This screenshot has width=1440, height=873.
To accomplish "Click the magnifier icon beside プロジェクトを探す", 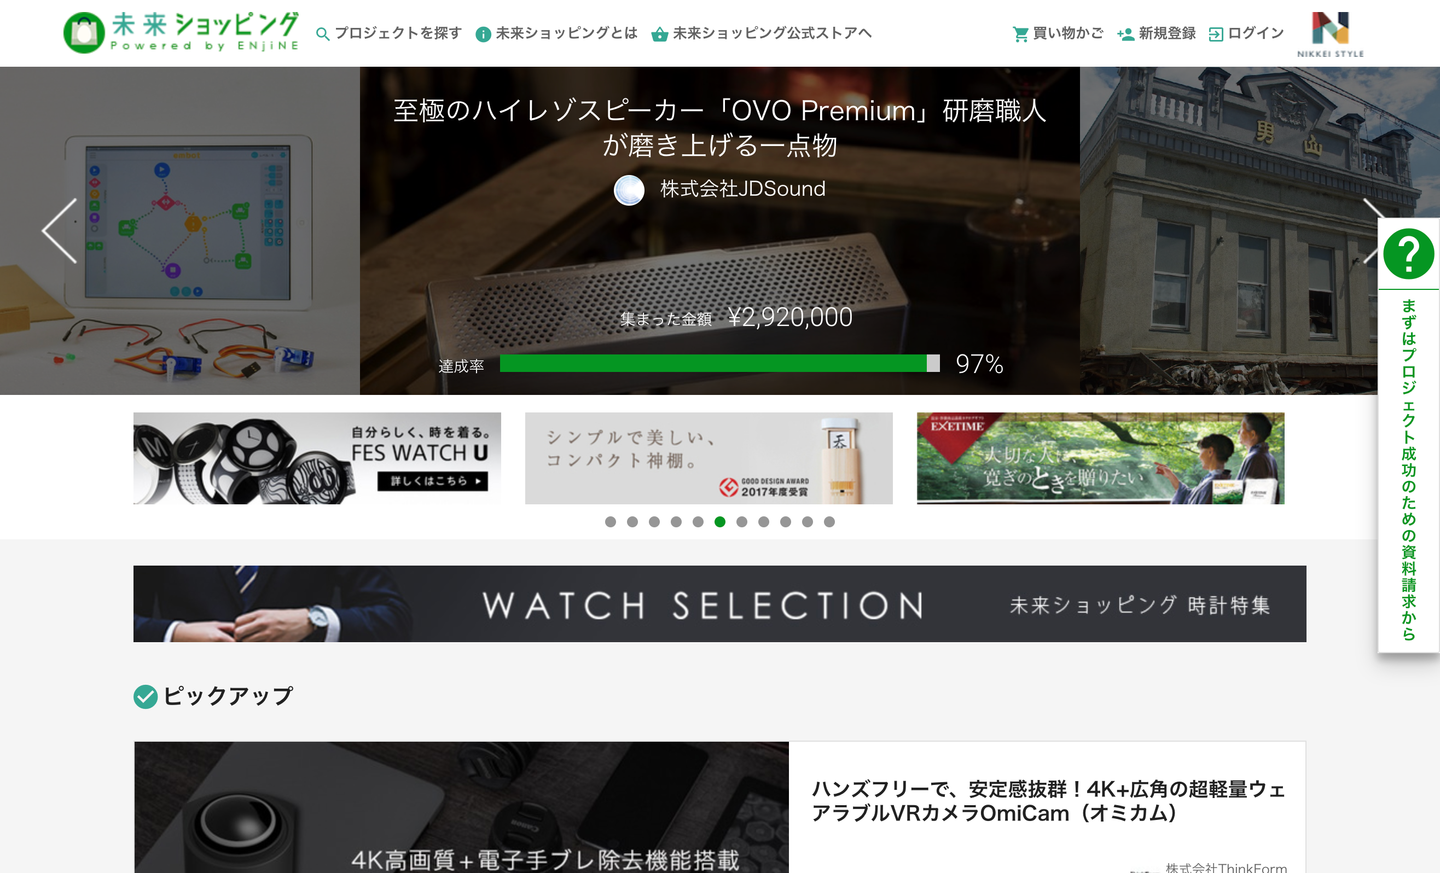I will (x=323, y=34).
